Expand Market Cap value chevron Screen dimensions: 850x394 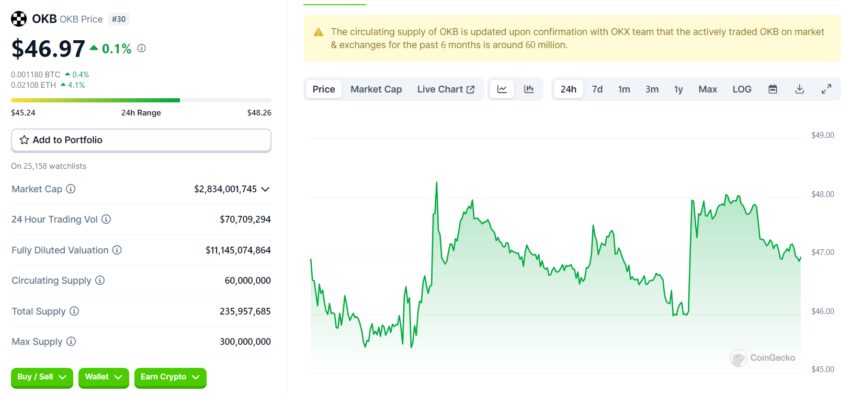(x=265, y=189)
